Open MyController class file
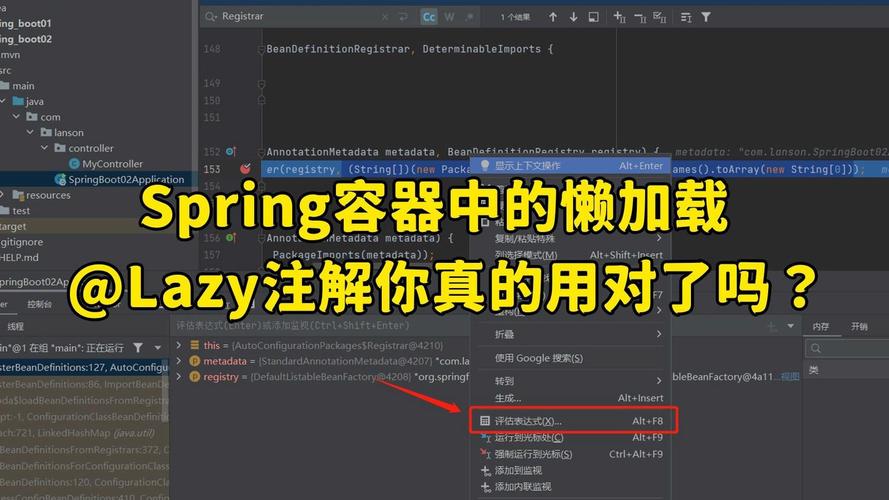Viewport: 889px width, 500px height. point(105,164)
